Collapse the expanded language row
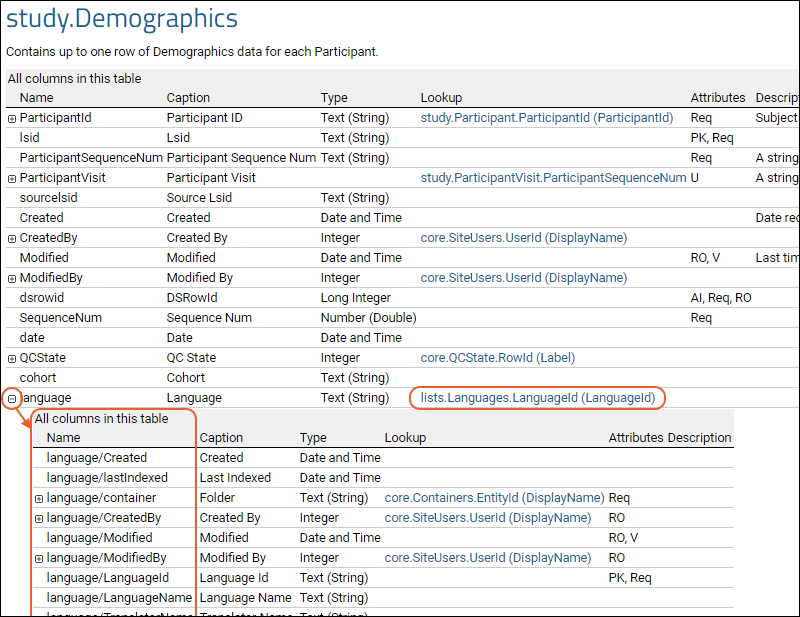Image resolution: width=800 pixels, height=617 pixels. 12,398
